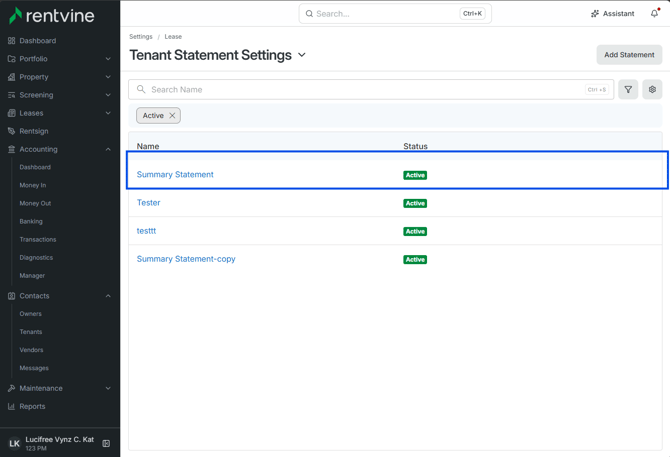670x457 pixels.
Task: Click the global Search field
Action: (395, 14)
